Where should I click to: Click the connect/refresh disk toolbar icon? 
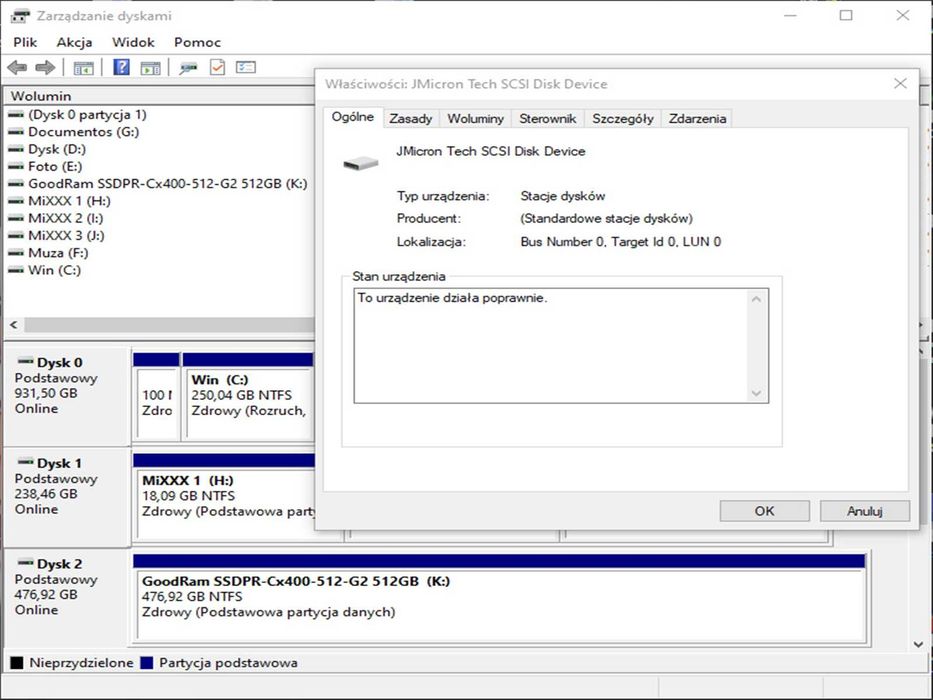coord(189,68)
